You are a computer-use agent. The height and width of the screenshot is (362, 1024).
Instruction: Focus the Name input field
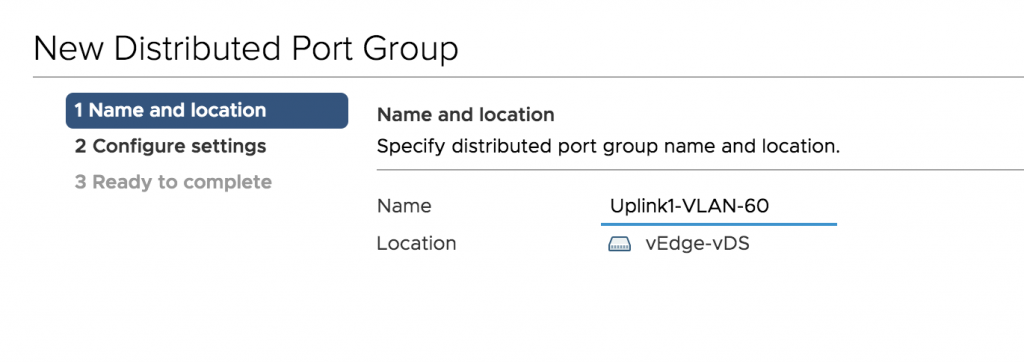point(718,207)
